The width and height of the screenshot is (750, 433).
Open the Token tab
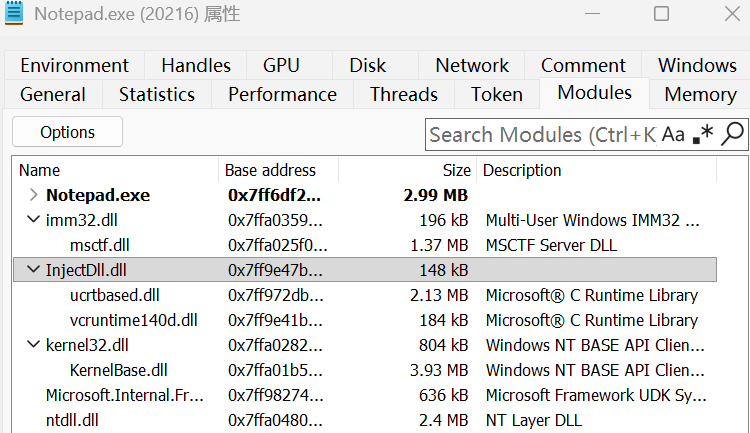click(x=497, y=95)
